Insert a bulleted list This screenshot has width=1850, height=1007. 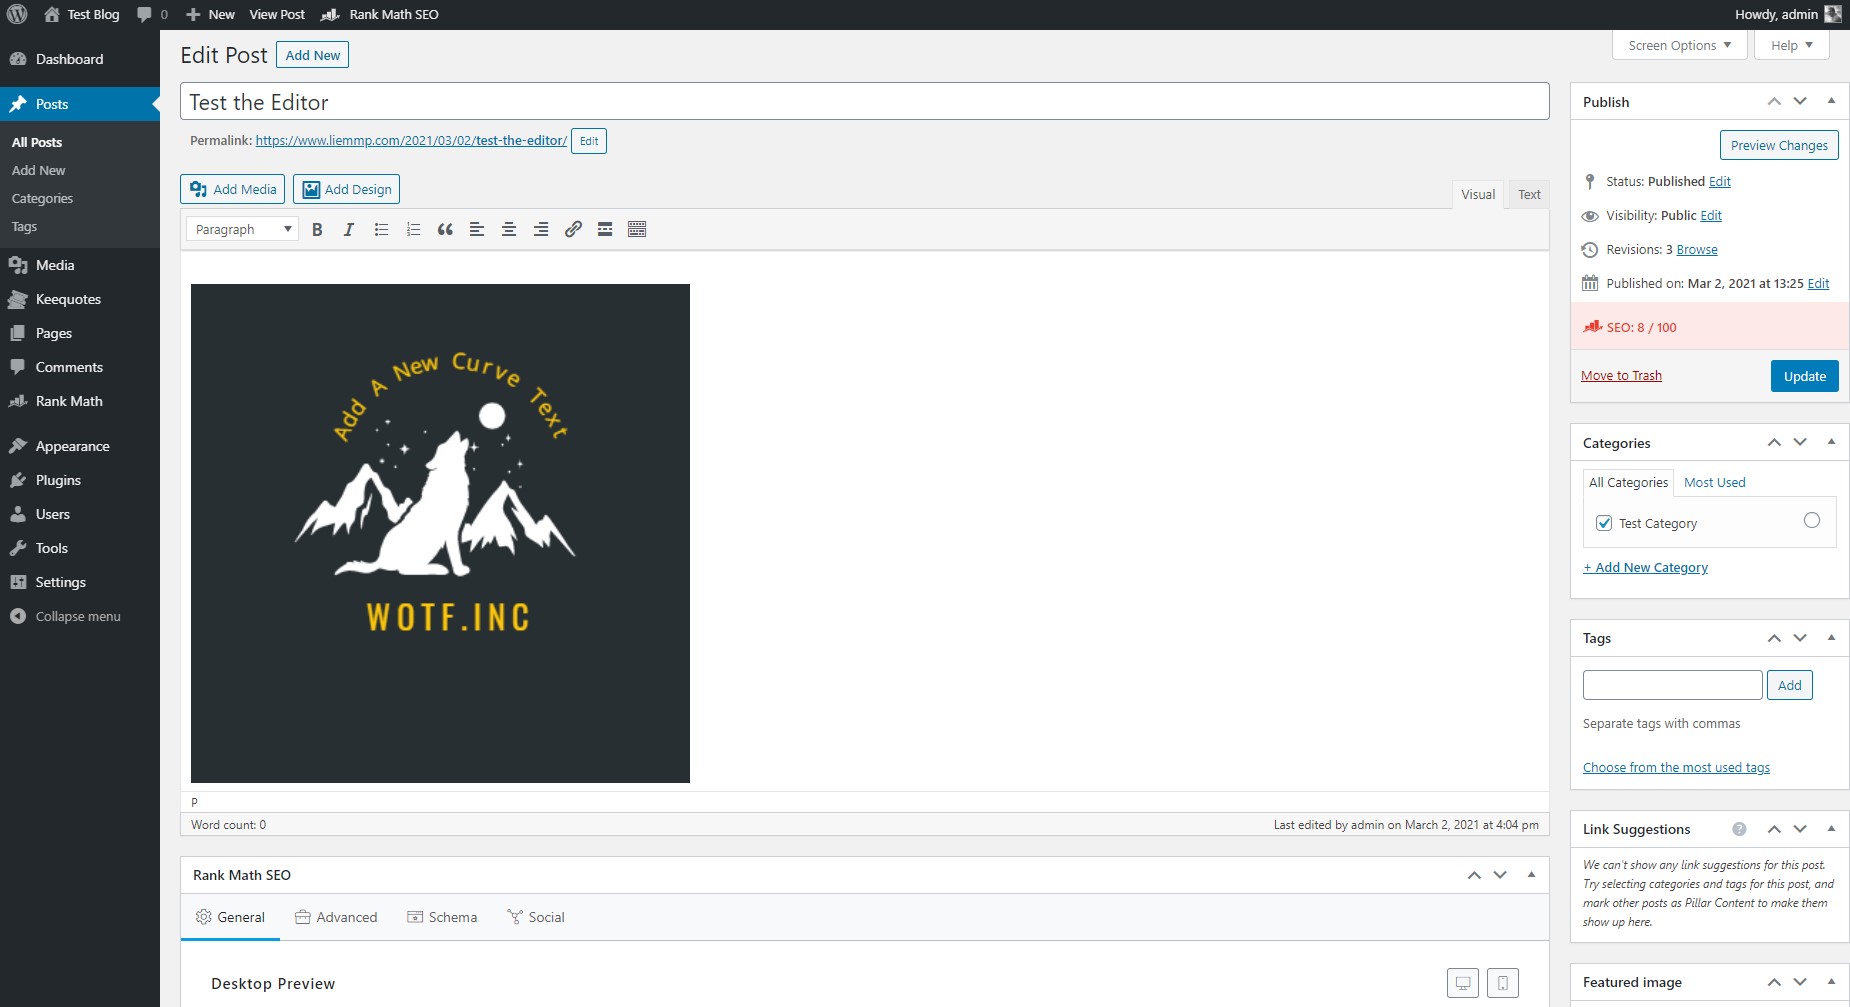point(381,229)
